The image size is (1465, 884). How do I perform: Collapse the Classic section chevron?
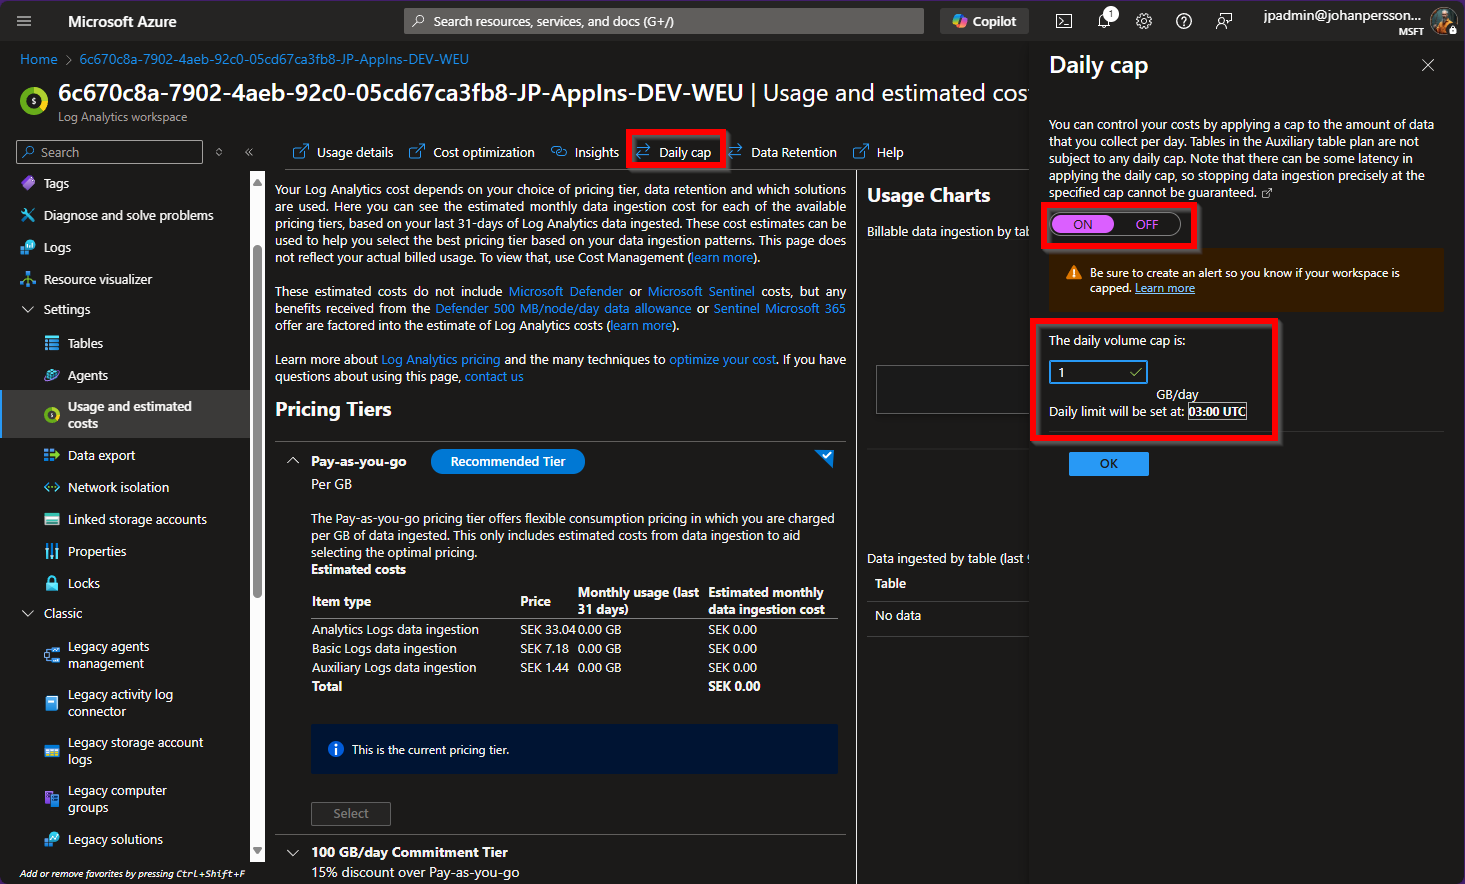click(x=28, y=614)
